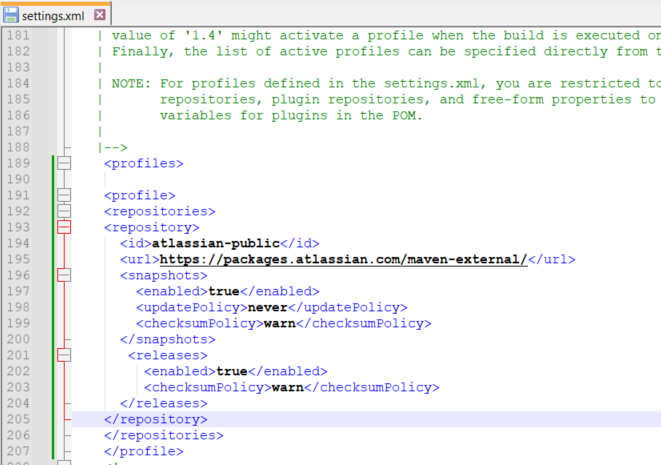Collapse the <repositories> fold on line 192

(x=64, y=211)
